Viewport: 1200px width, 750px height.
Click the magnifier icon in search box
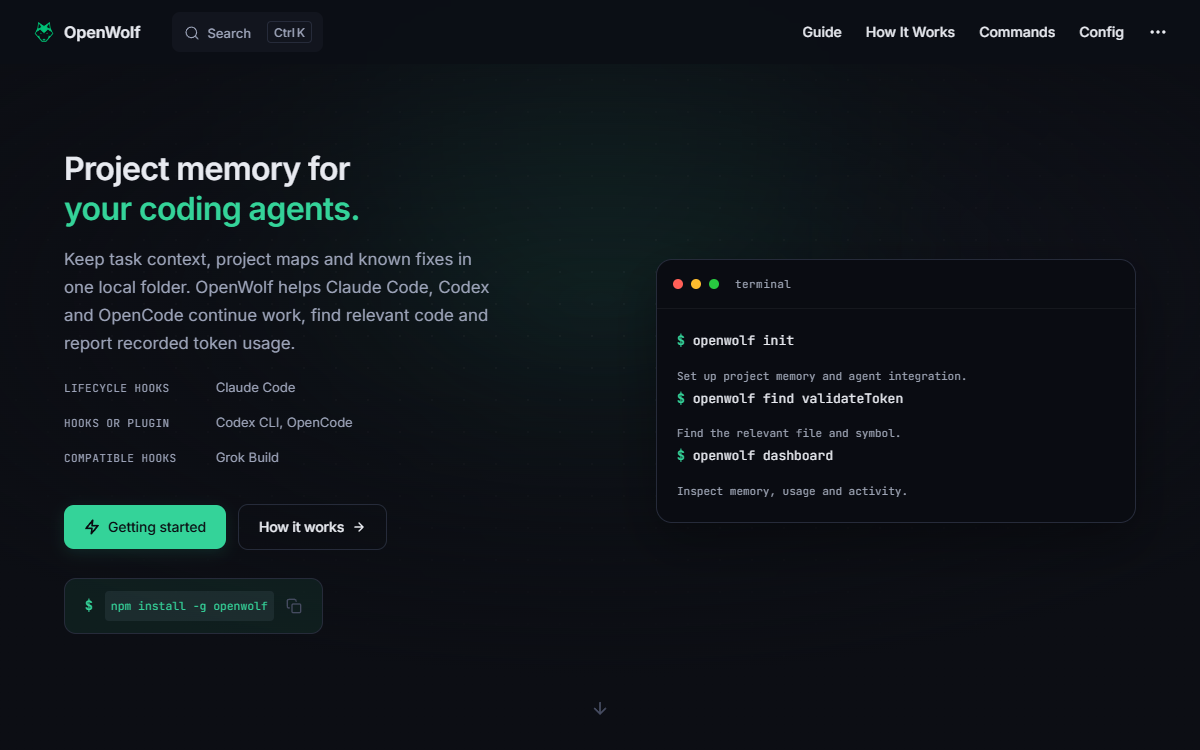pyautogui.click(x=192, y=33)
